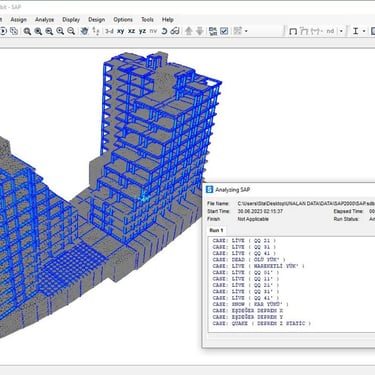375x375 pixels.
Task: Open the Display menu
Action: pos(71,20)
